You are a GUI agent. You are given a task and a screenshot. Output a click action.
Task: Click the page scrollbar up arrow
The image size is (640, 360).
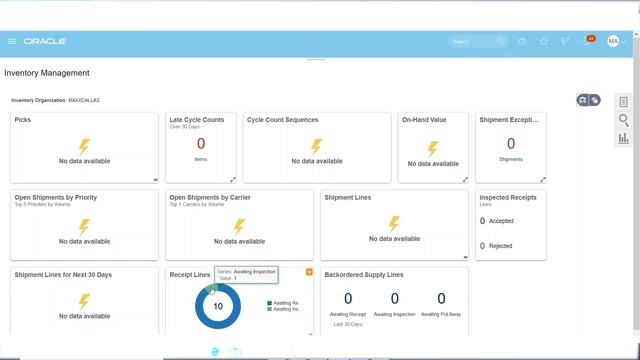pos(636,35)
